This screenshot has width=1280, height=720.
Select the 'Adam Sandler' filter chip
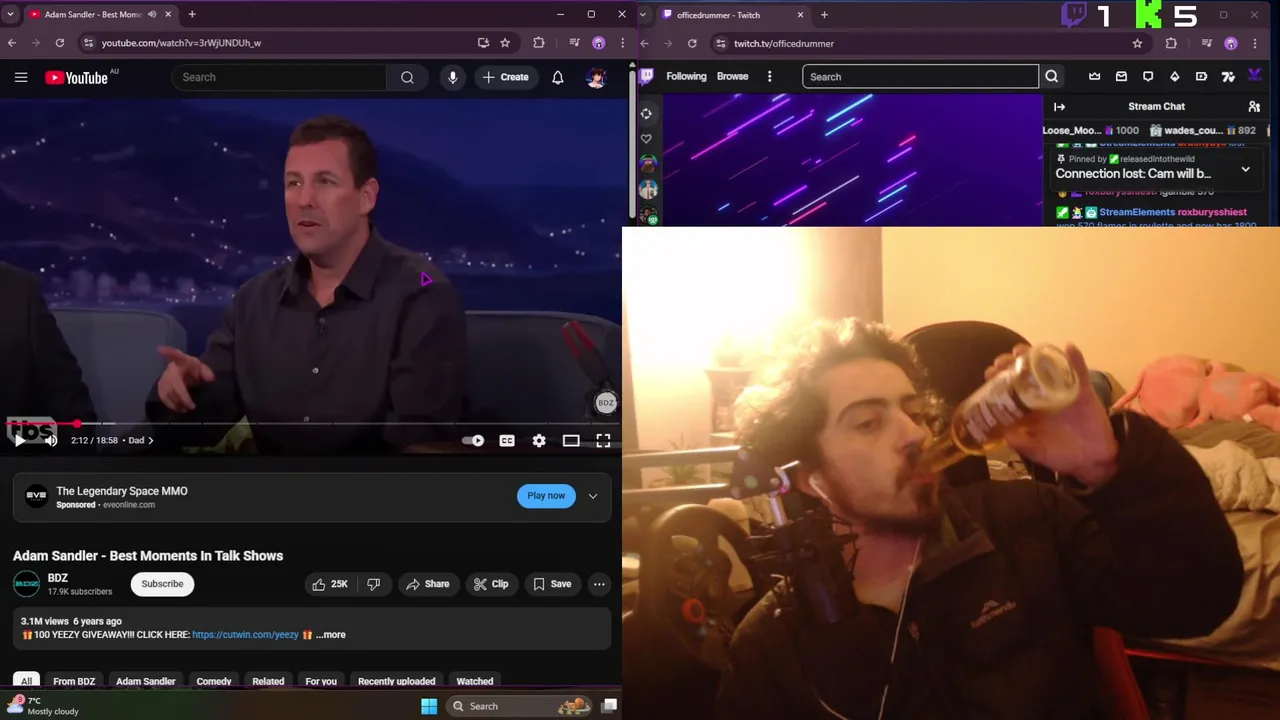tap(146, 681)
